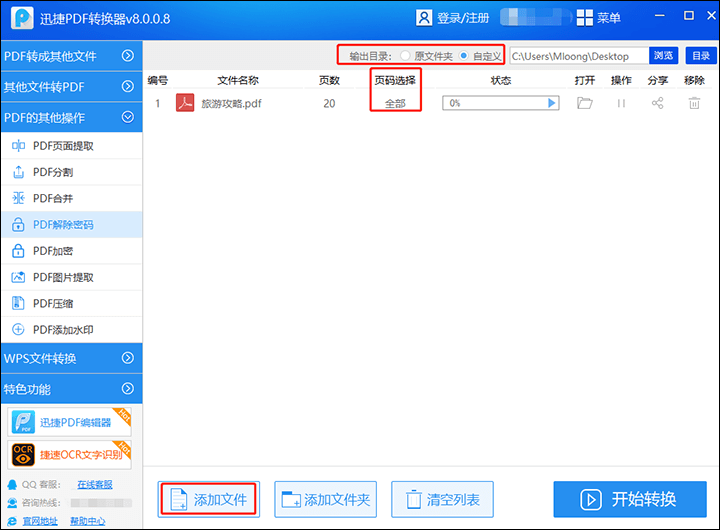Open 官网地址 link

click(40, 521)
